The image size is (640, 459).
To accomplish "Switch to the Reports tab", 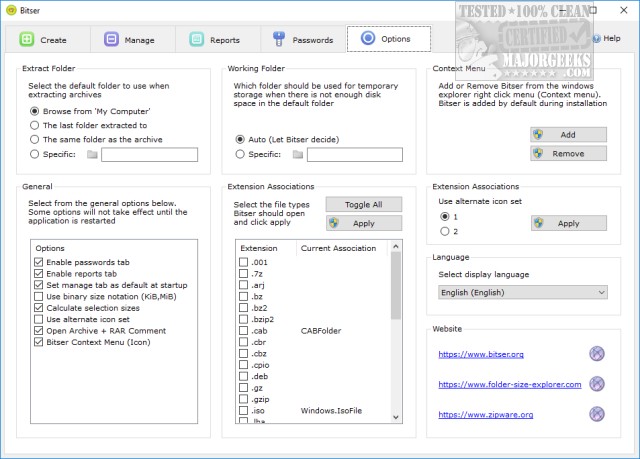I will point(218,39).
